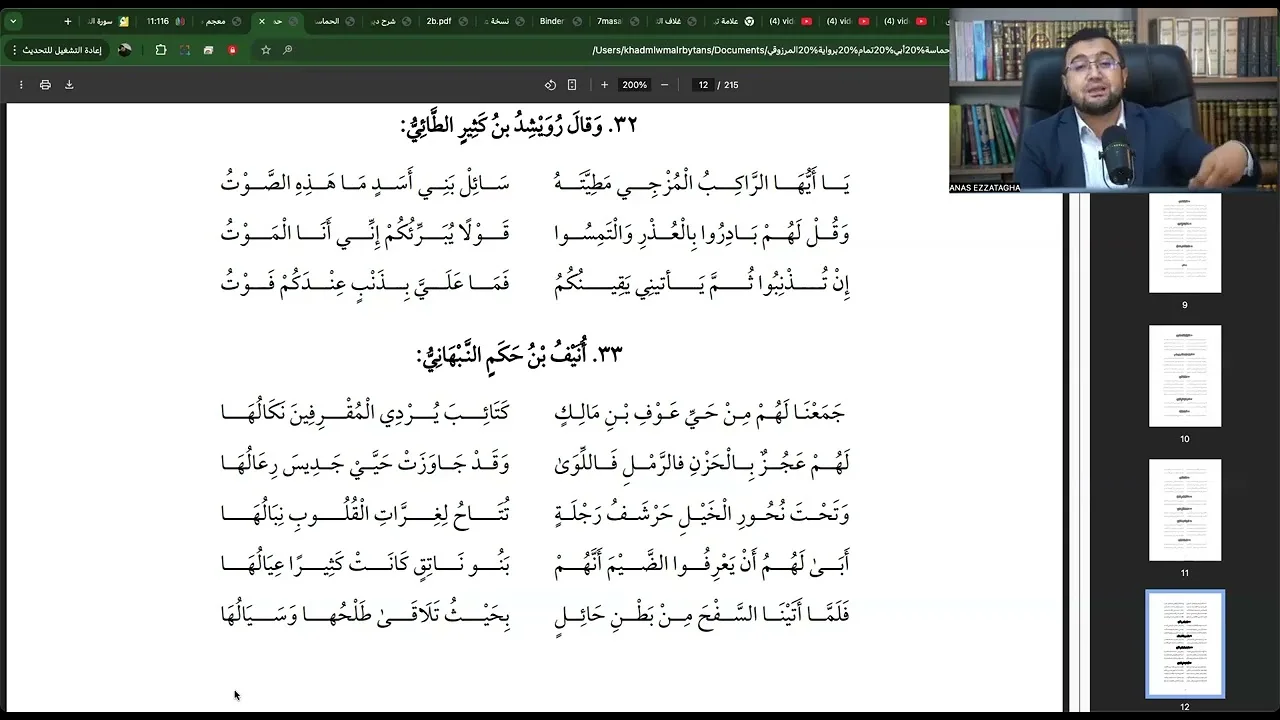The image size is (1280, 720).
Task: Open a new browser tab
Action: click(x=68, y=21)
